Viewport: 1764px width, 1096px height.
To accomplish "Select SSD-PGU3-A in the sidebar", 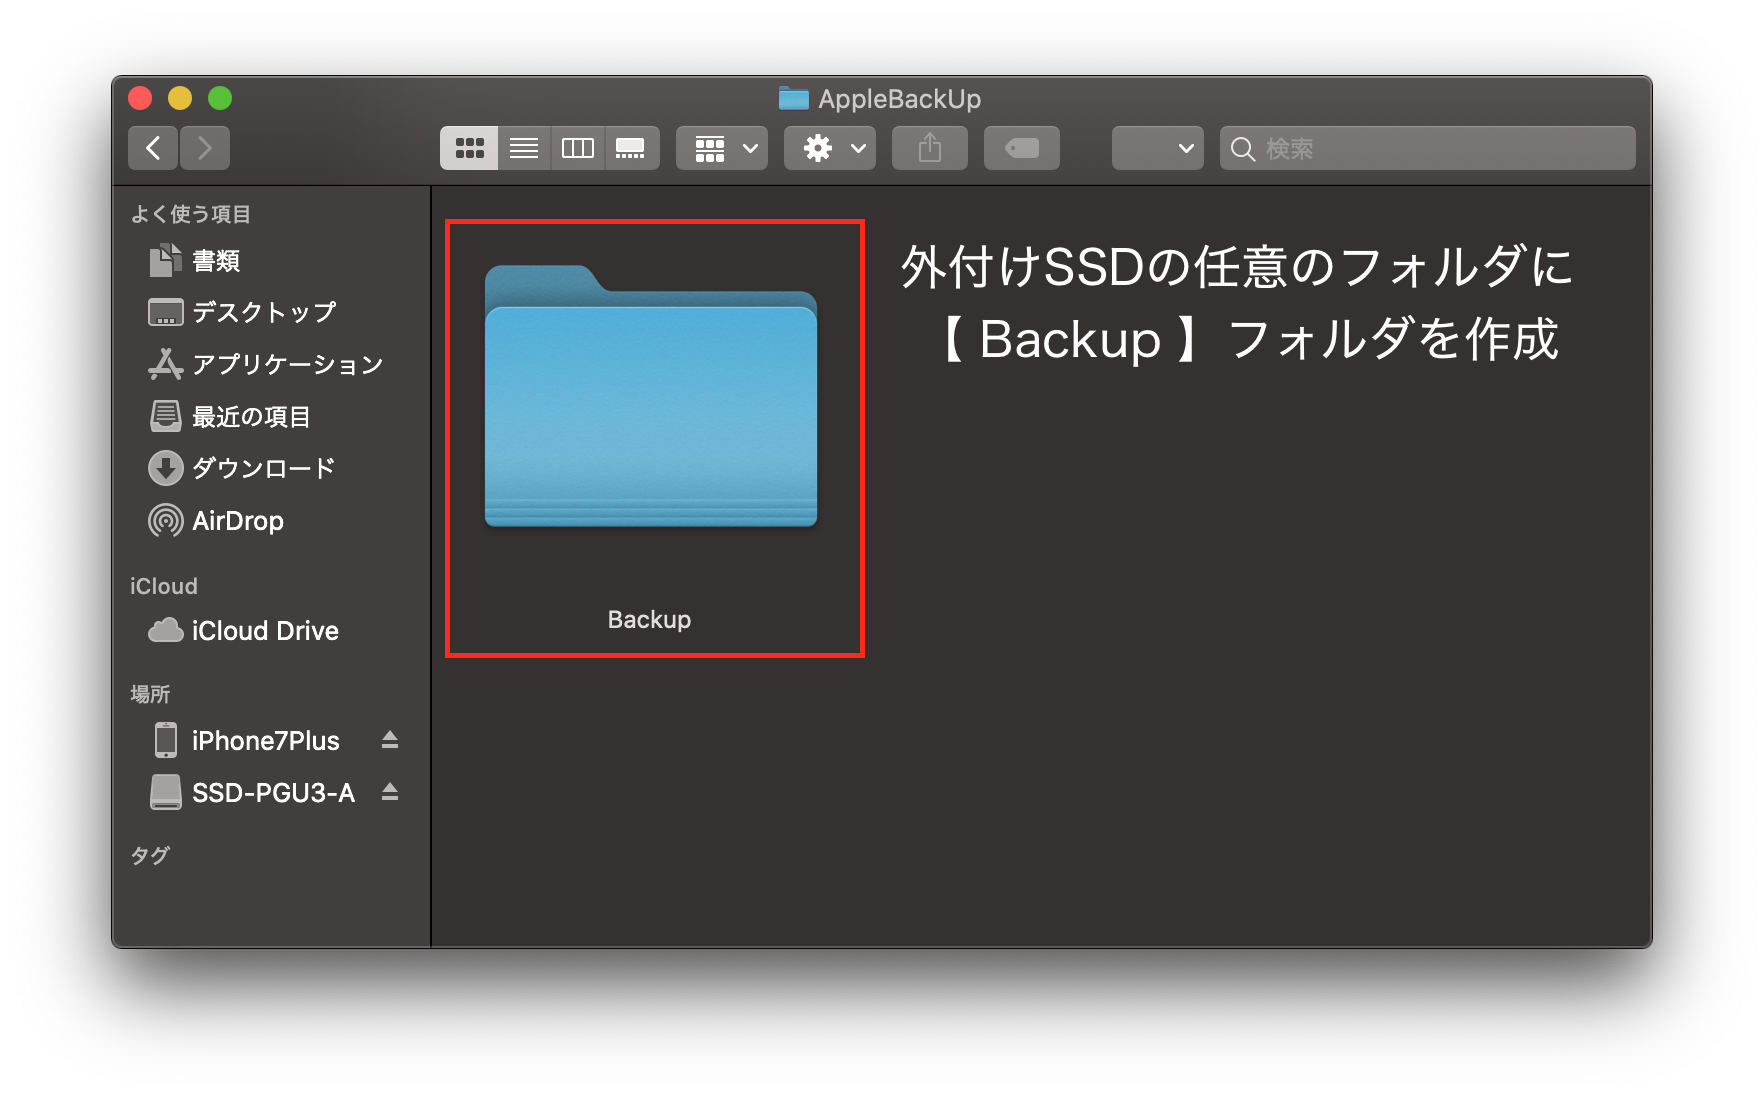I will pos(272,793).
